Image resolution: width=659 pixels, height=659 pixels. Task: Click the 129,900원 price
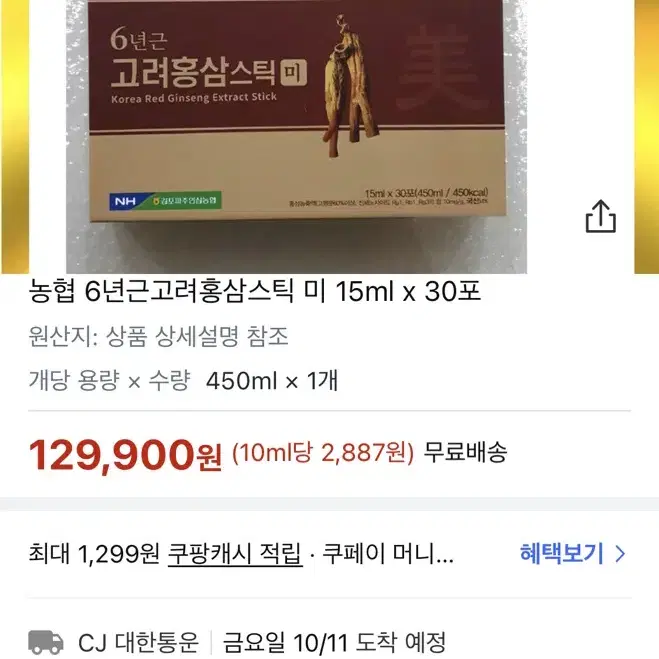[x=125, y=456]
